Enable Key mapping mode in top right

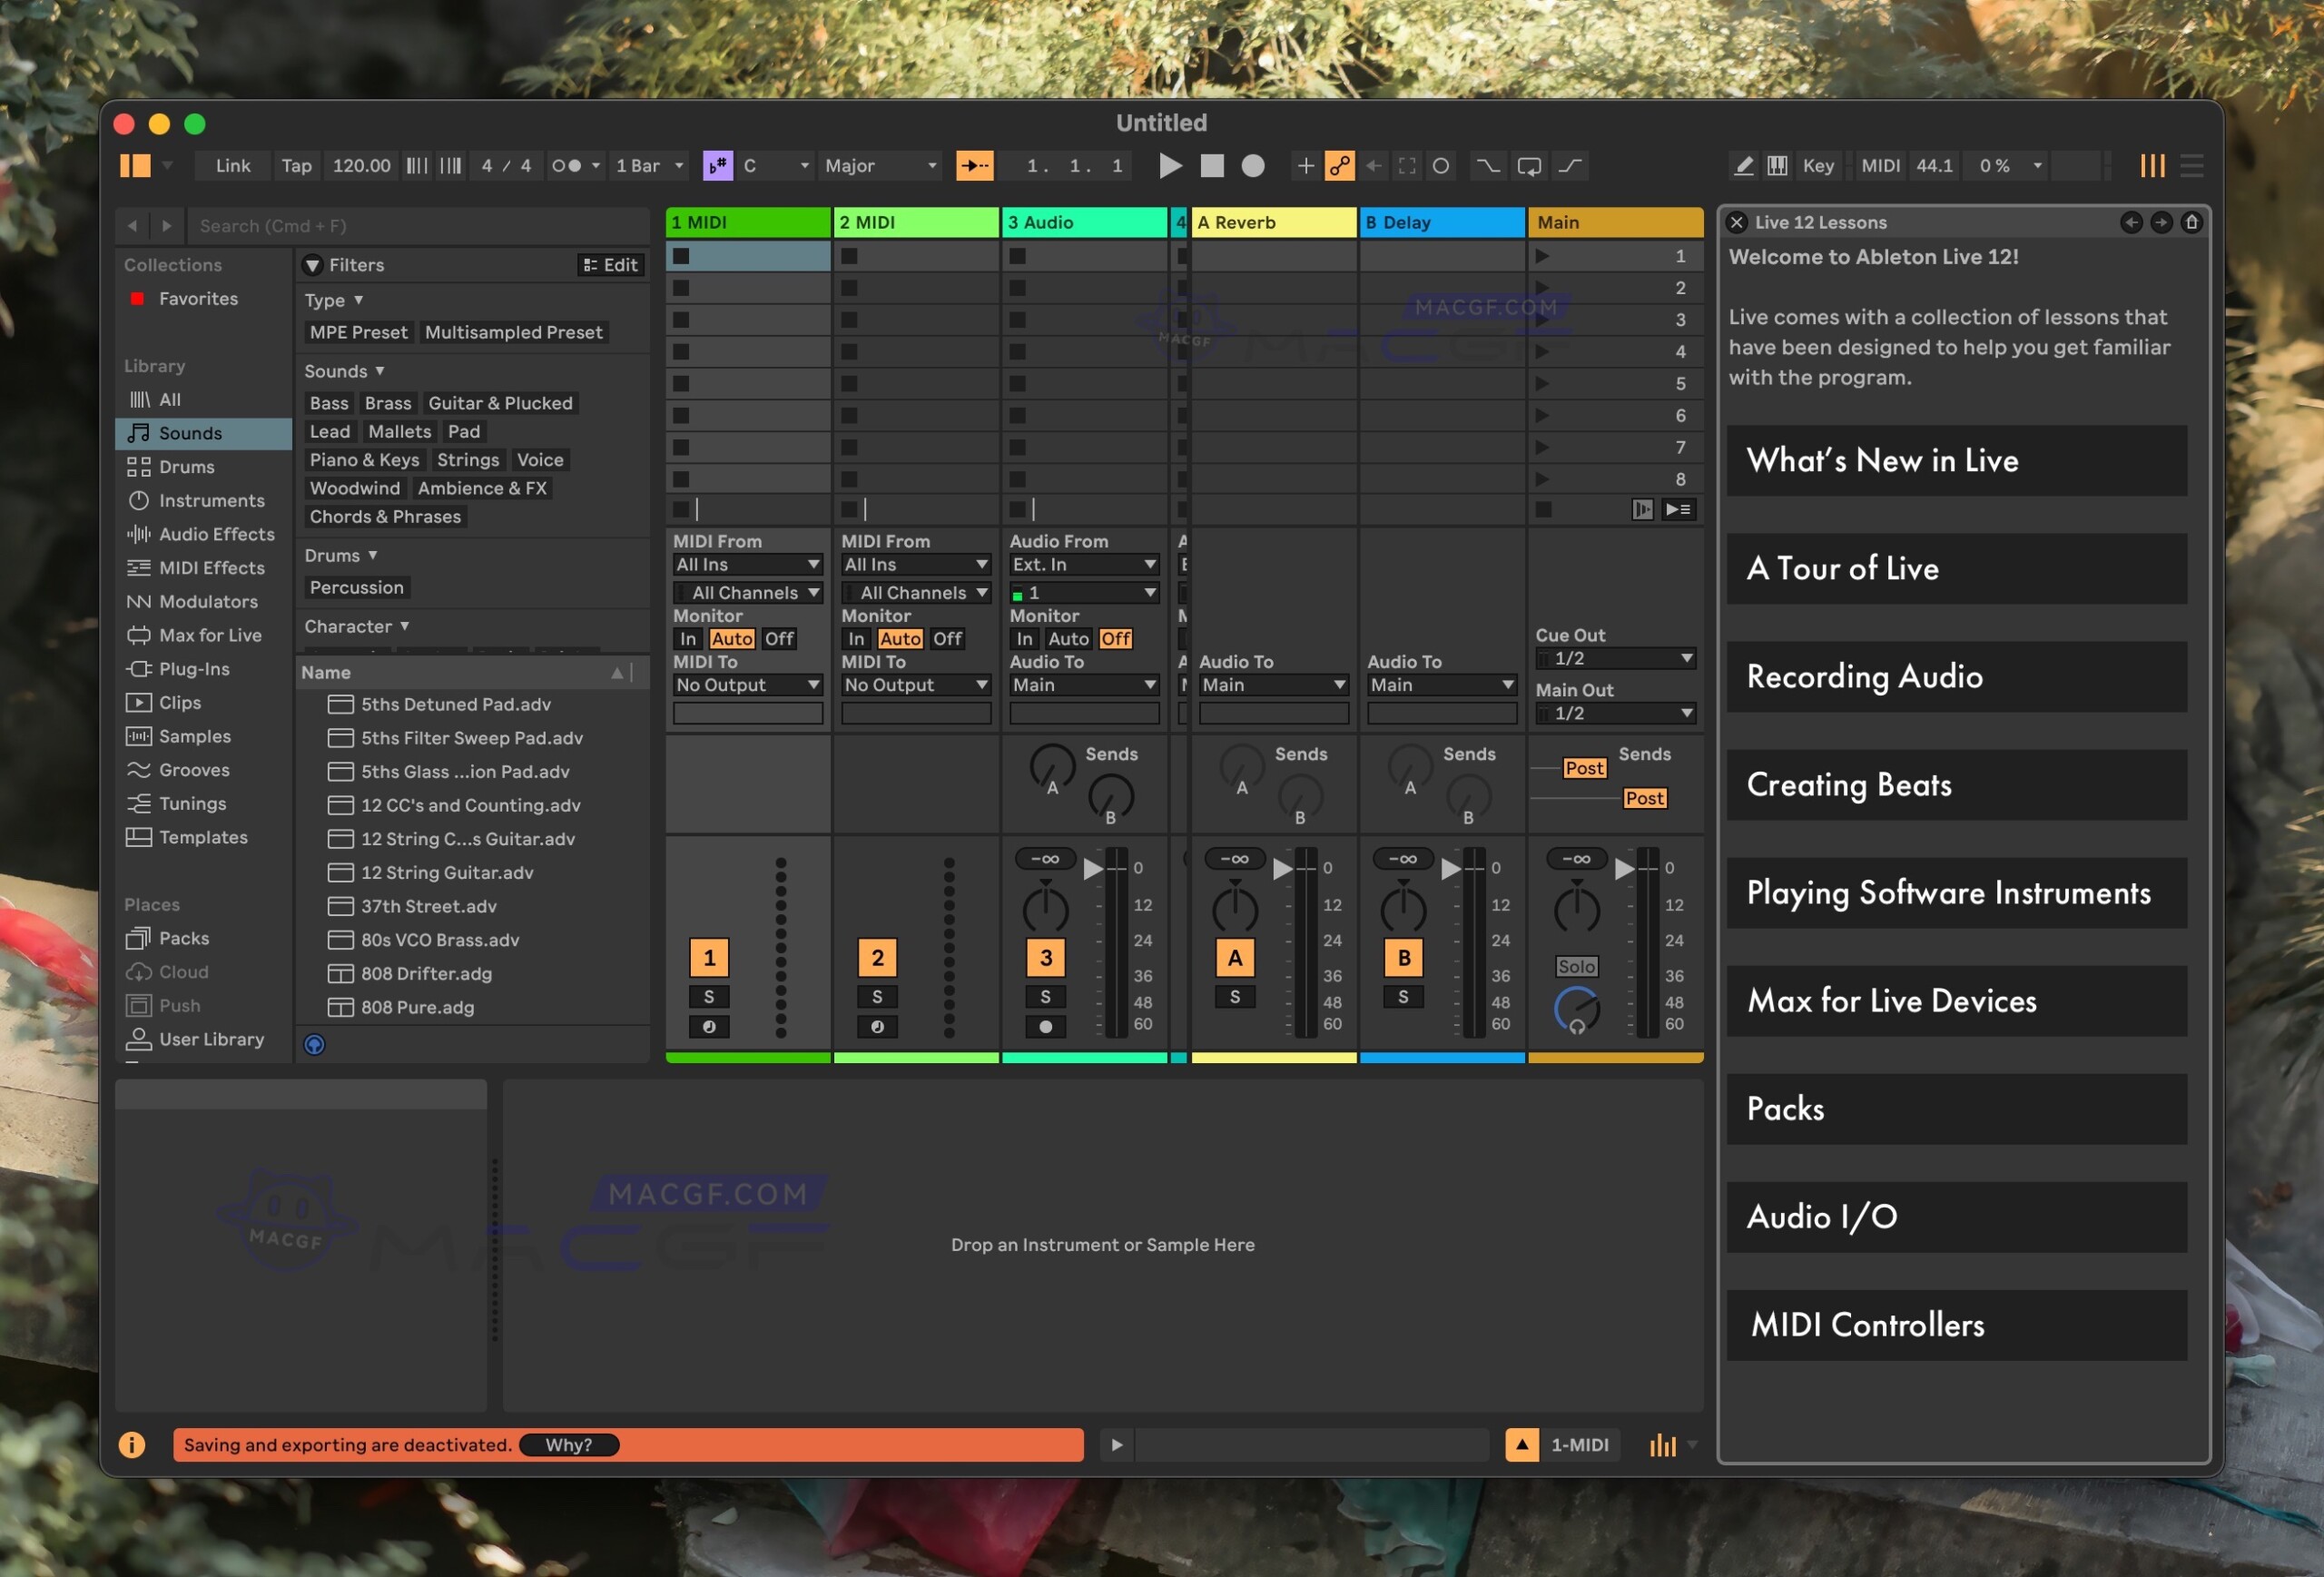point(1818,165)
